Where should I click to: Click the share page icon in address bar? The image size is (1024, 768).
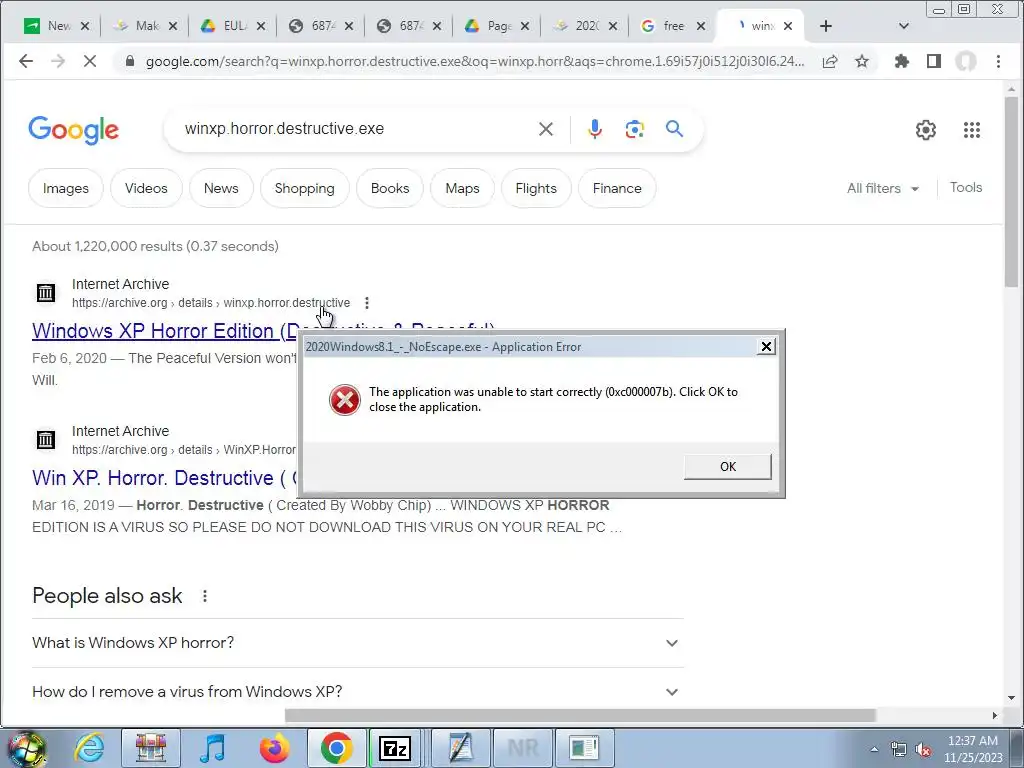pyautogui.click(x=830, y=61)
